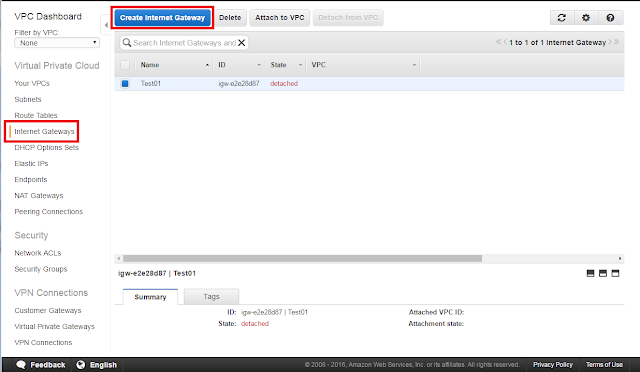Click the Feedback speech bubble icon
Image resolution: width=640 pixels, height=372 pixels.
coord(21,364)
